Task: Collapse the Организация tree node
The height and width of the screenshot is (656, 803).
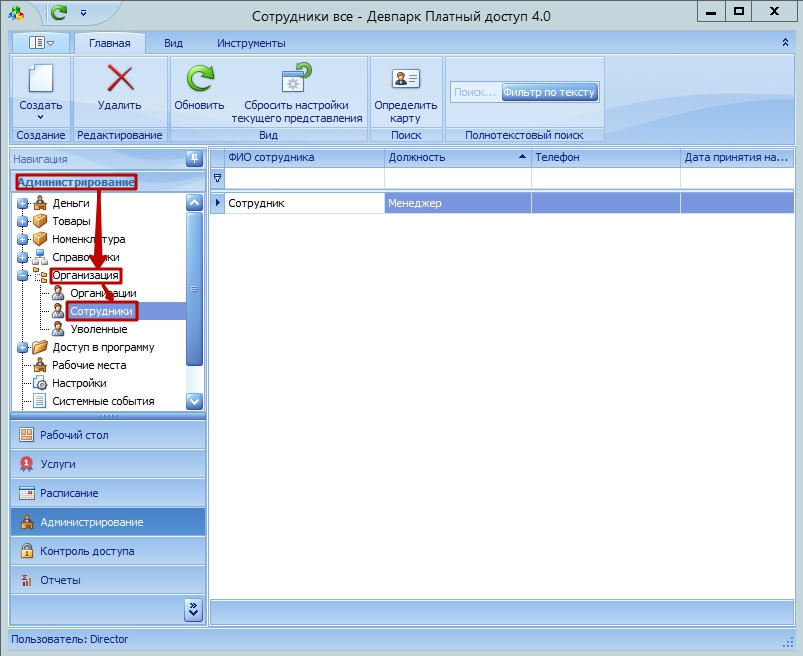Action: tap(22, 276)
